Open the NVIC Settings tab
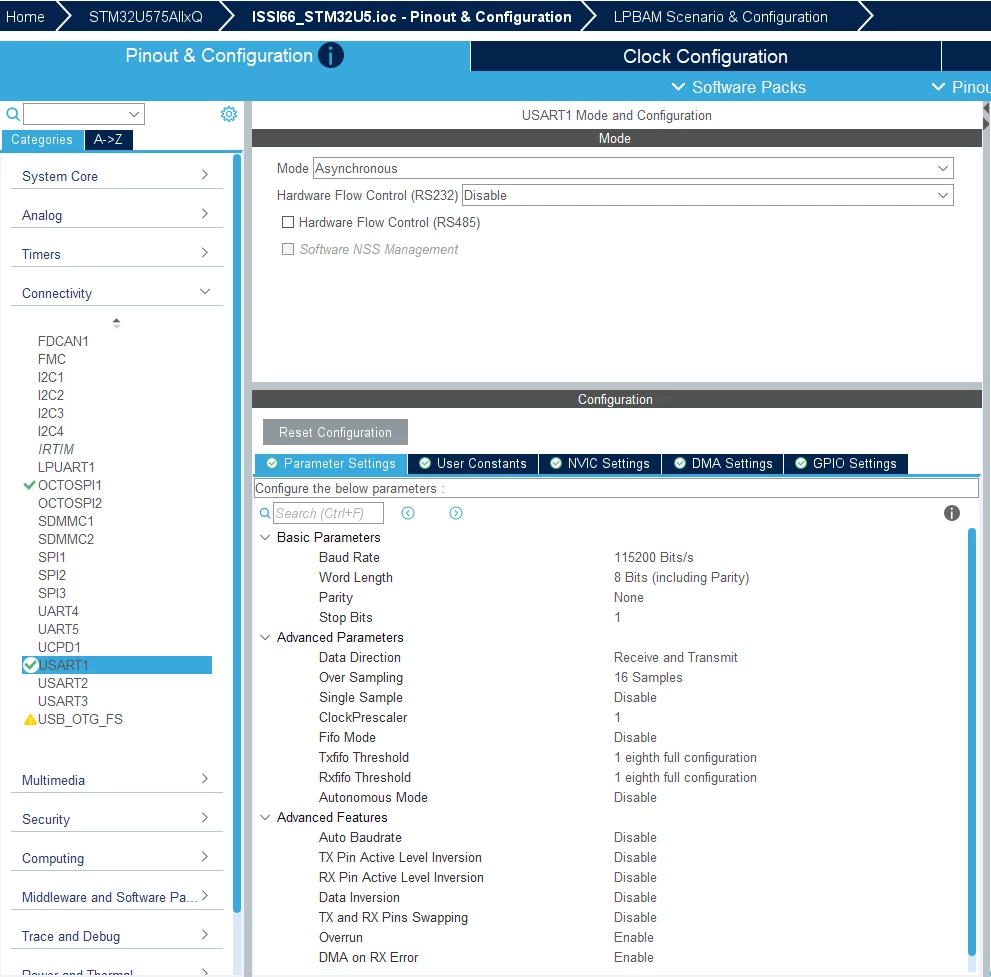 pyautogui.click(x=600, y=463)
